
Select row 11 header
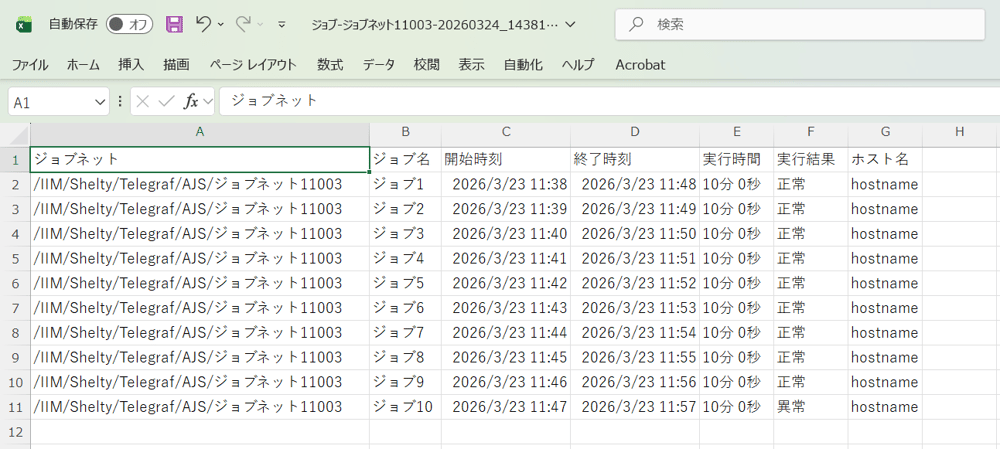pos(15,407)
